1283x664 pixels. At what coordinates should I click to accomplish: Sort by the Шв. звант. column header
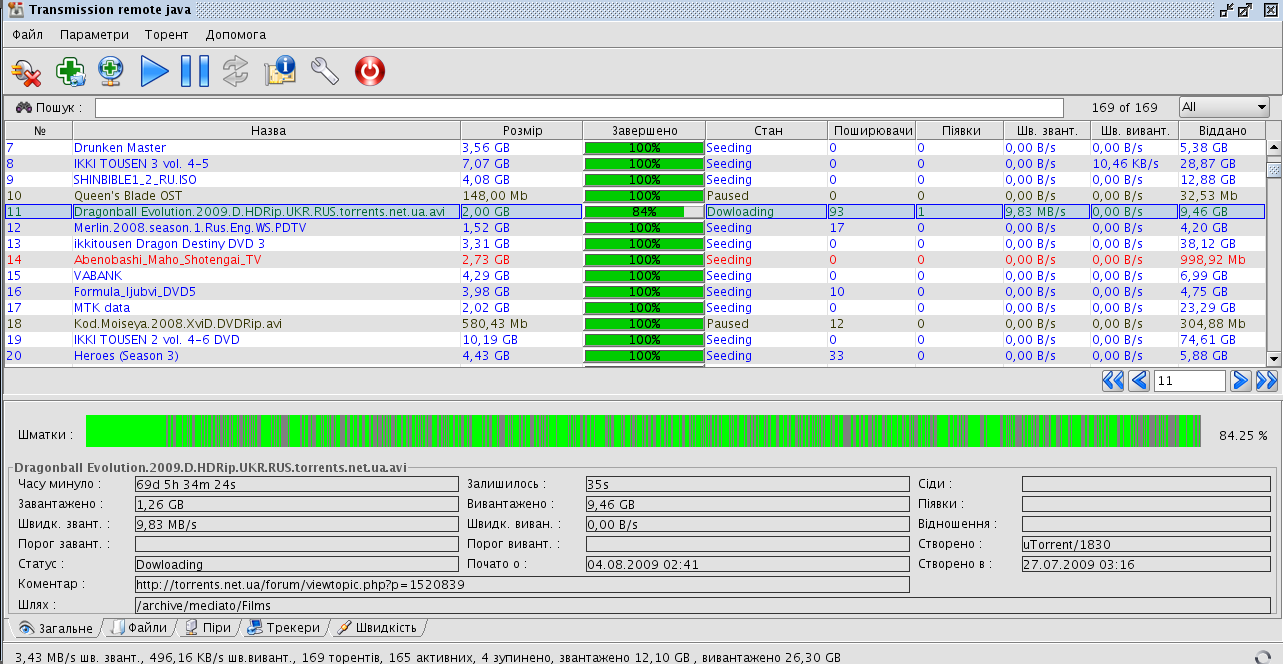point(1047,131)
